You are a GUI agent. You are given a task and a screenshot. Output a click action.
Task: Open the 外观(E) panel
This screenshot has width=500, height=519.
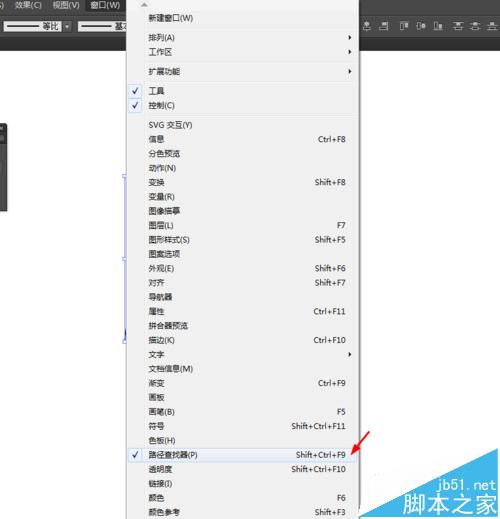243,268
